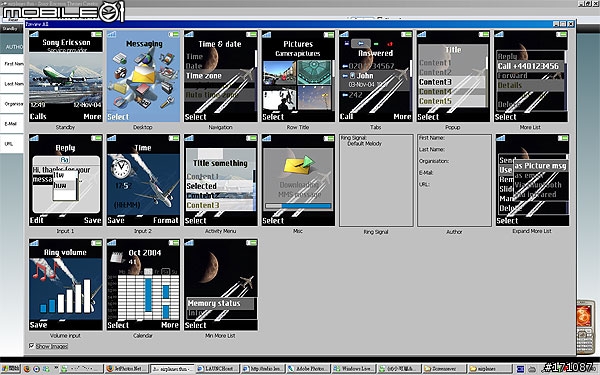Select the Popup preview thumbnail
600x375 pixels.
point(453,76)
